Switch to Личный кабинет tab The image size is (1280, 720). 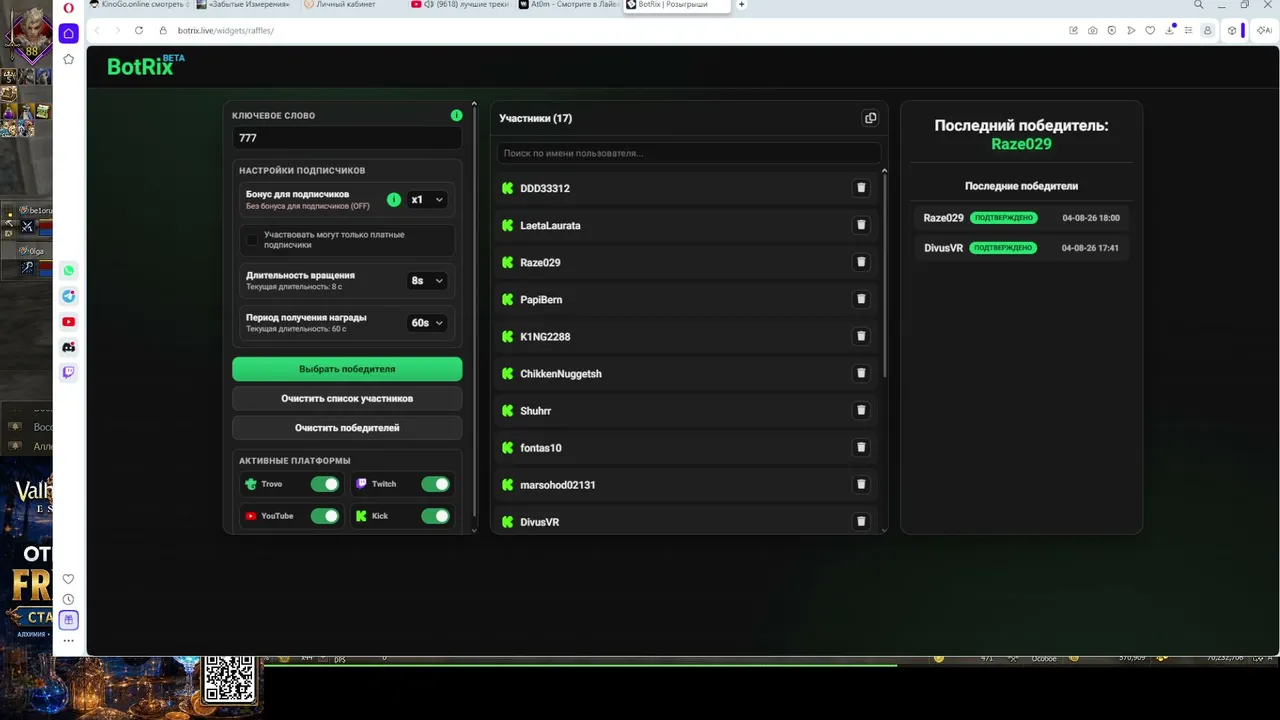pyautogui.click(x=344, y=5)
